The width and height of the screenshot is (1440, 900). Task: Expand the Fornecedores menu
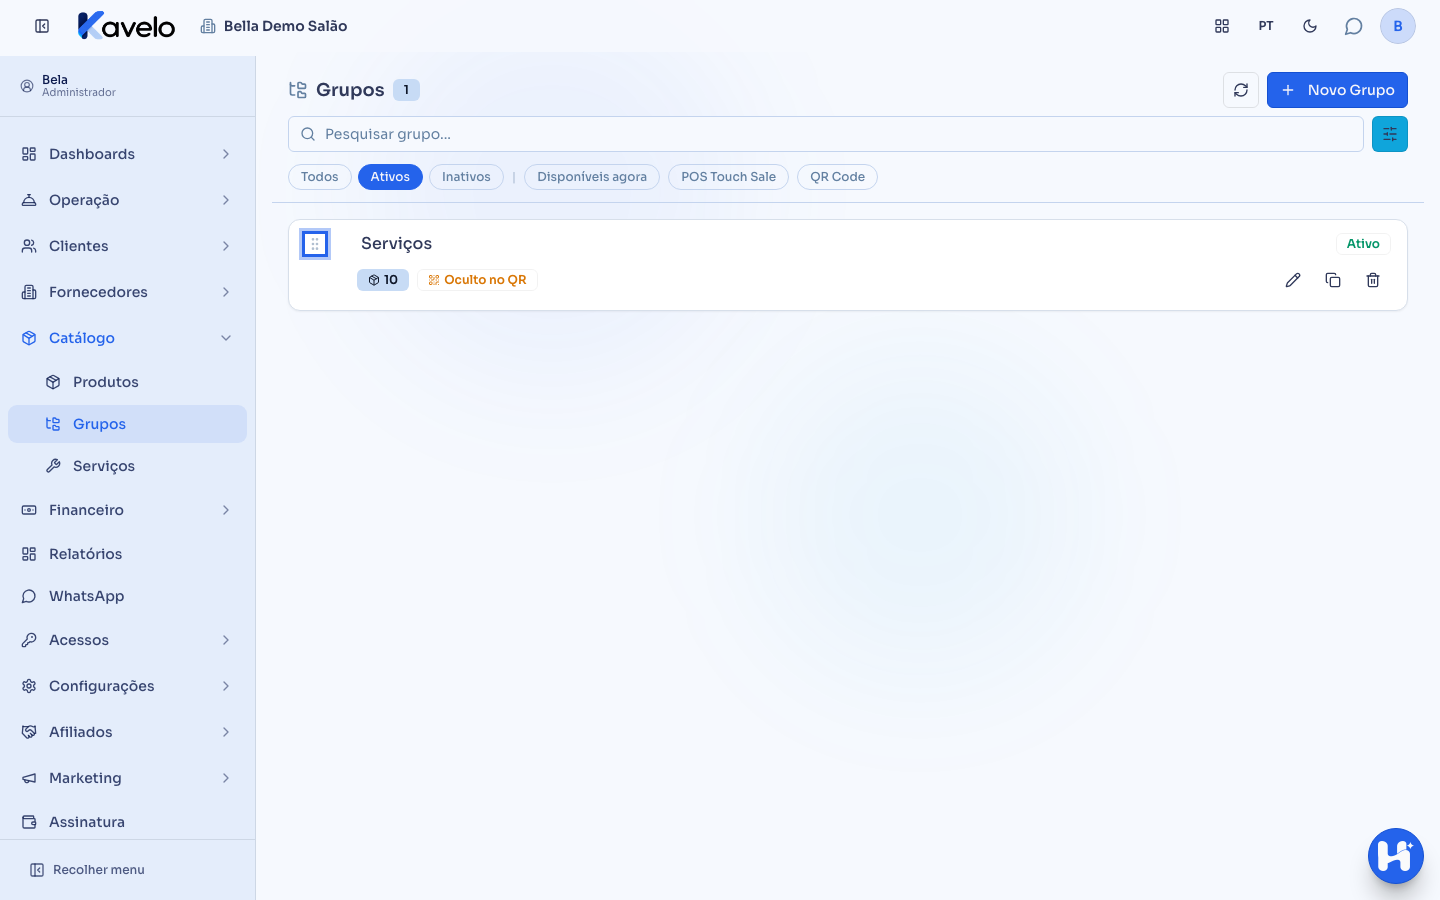point(127,292)
